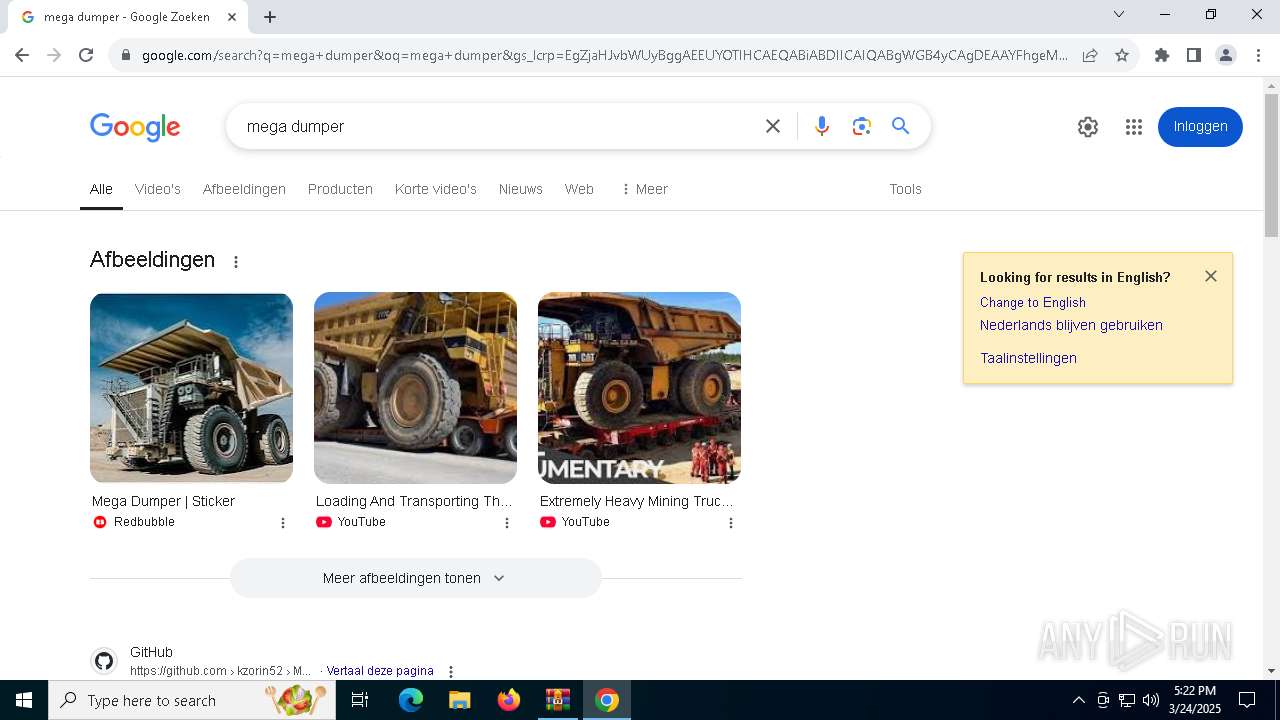Click Windows taskbar search field
This screenshot has width=1280, height=720.
(192, 700)
